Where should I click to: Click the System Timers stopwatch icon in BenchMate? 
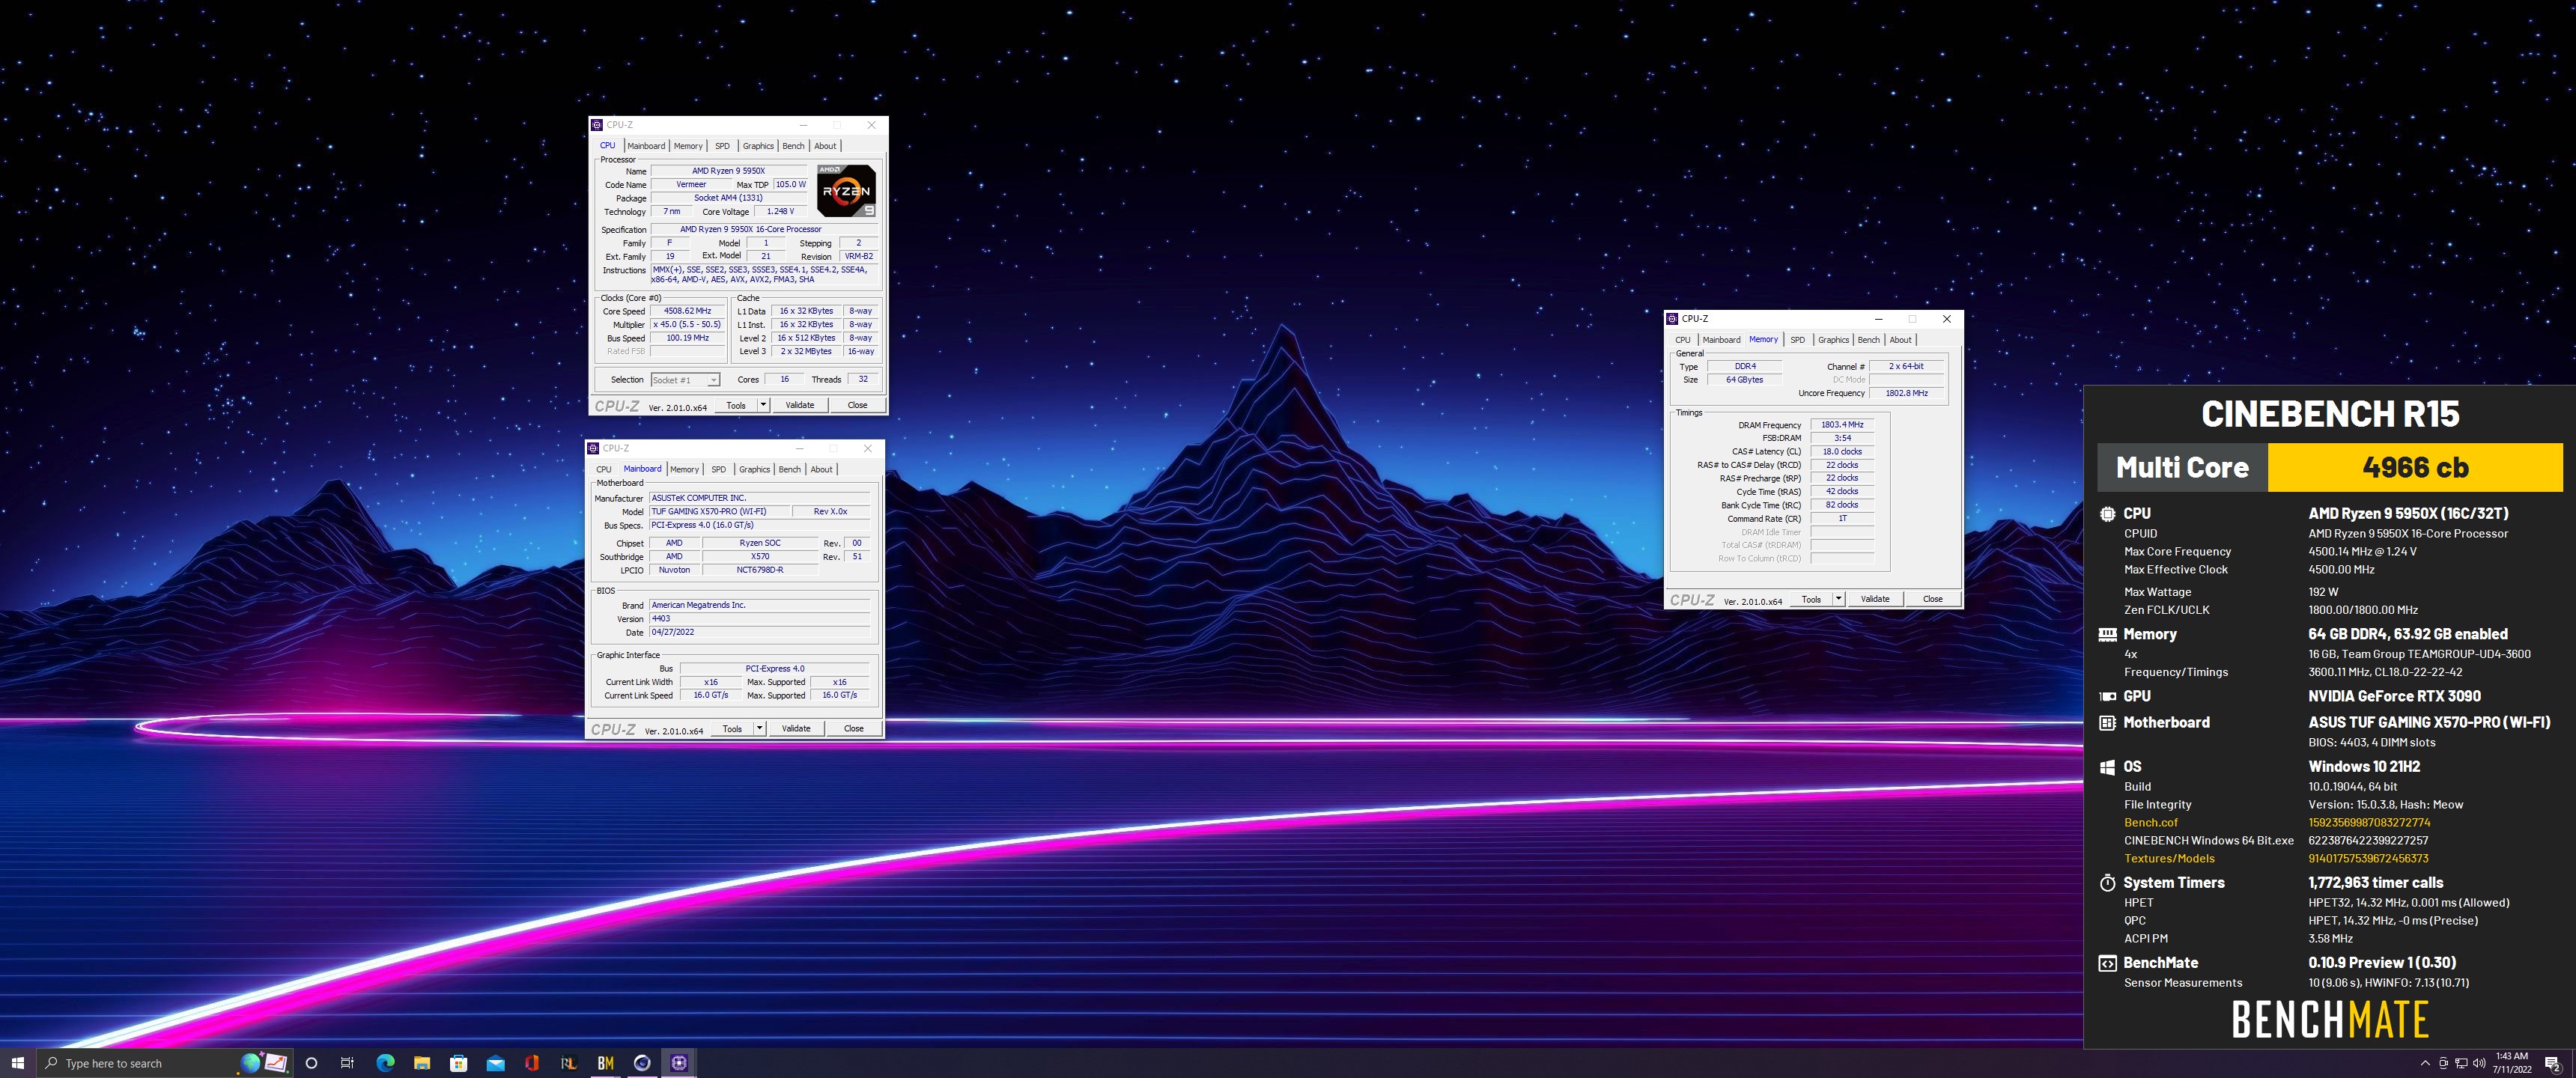tap(2107, 882)
